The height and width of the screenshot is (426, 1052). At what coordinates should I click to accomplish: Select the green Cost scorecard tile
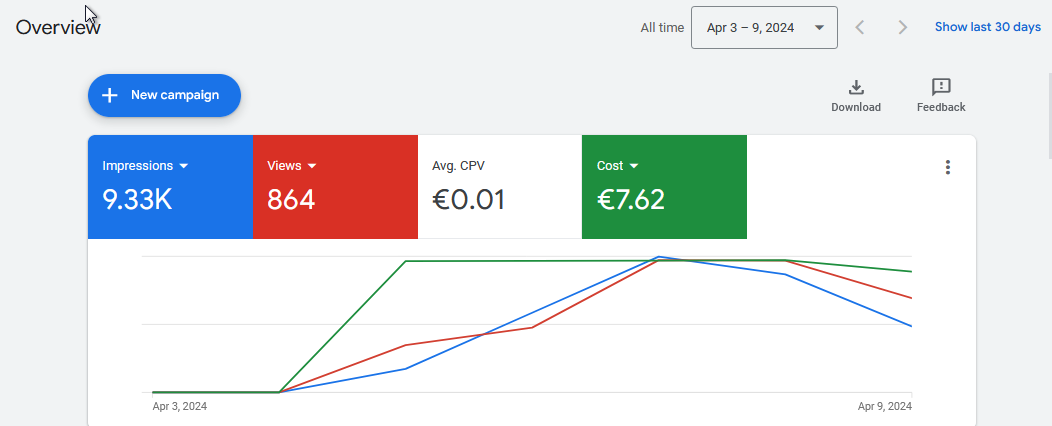664,187
